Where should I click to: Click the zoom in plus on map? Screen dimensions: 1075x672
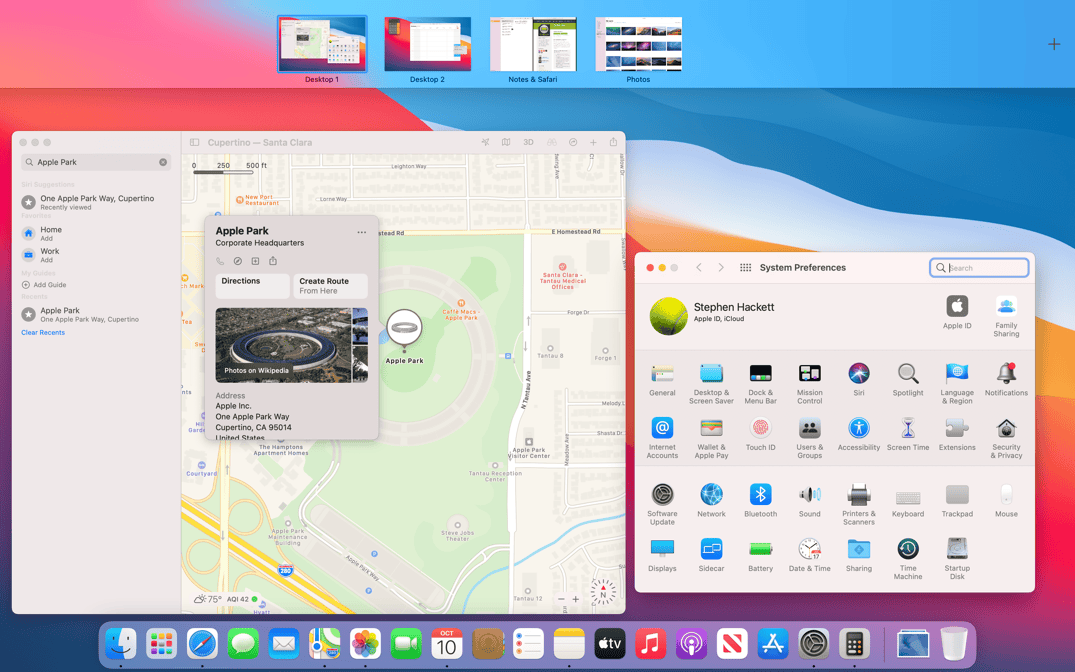click(x=576, y=599)
